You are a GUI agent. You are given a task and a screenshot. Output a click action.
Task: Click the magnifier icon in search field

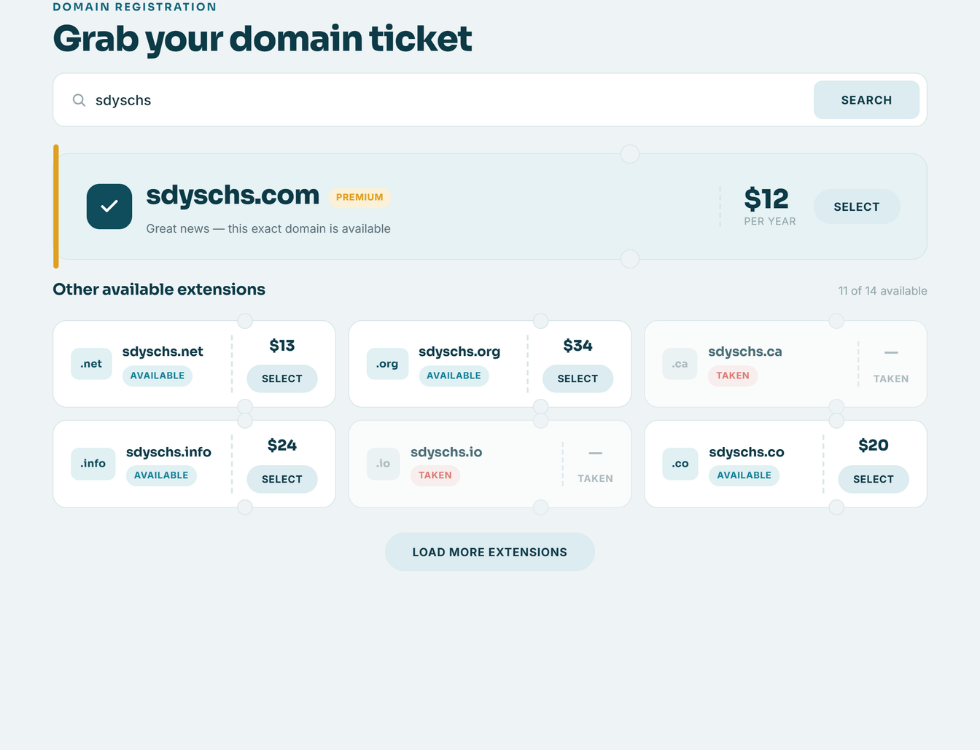pyautogui.click(x=79, y=100)
